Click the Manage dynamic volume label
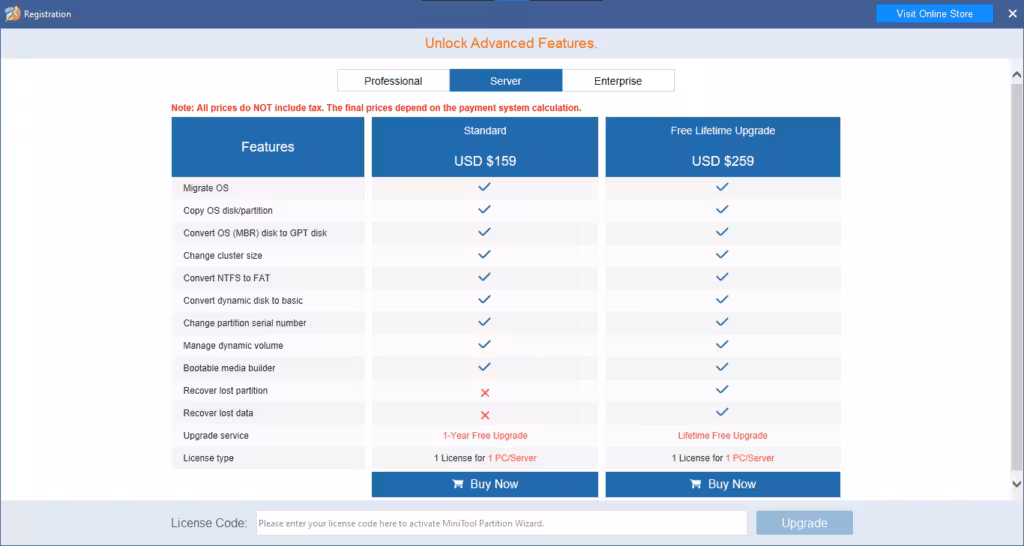The width and height of the screenshot is (1024, 546). tap(233, 345)
